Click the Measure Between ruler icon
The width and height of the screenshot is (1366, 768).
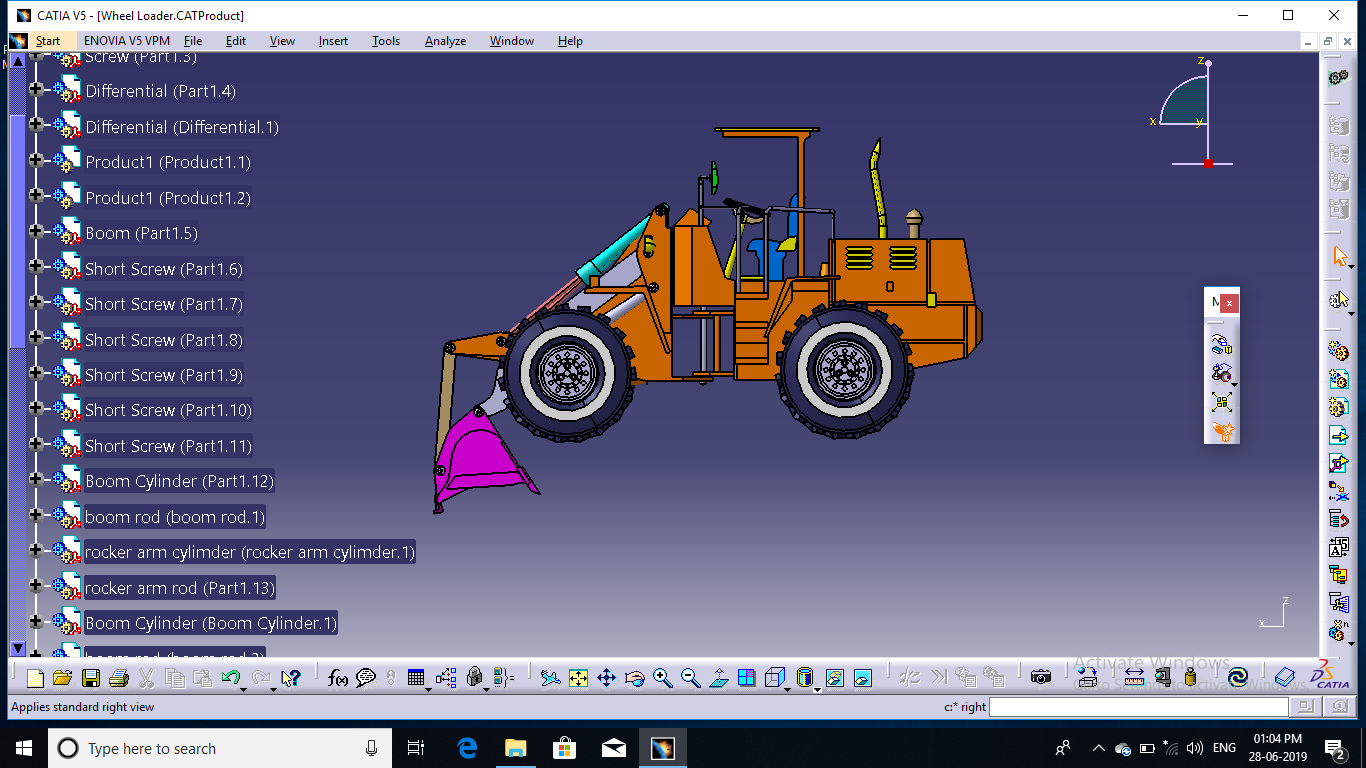click(1133, 678)
